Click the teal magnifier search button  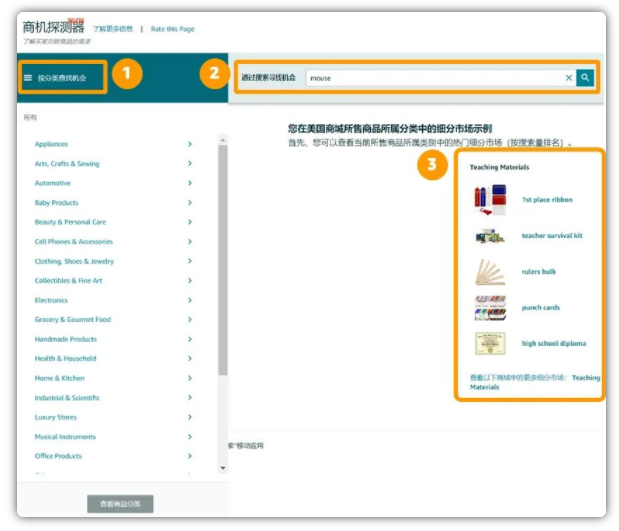586,77
